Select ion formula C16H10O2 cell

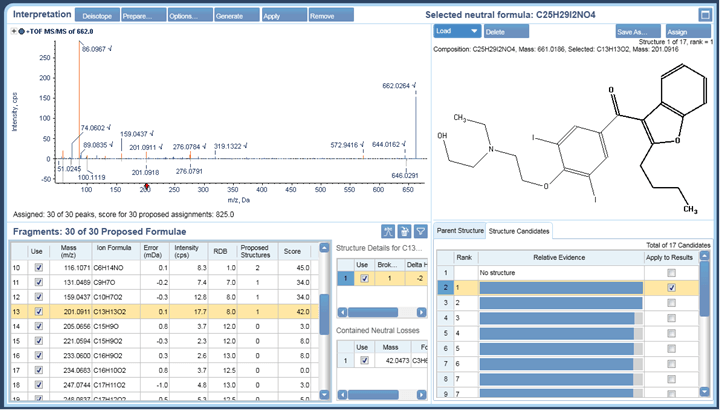click(115, 371)
